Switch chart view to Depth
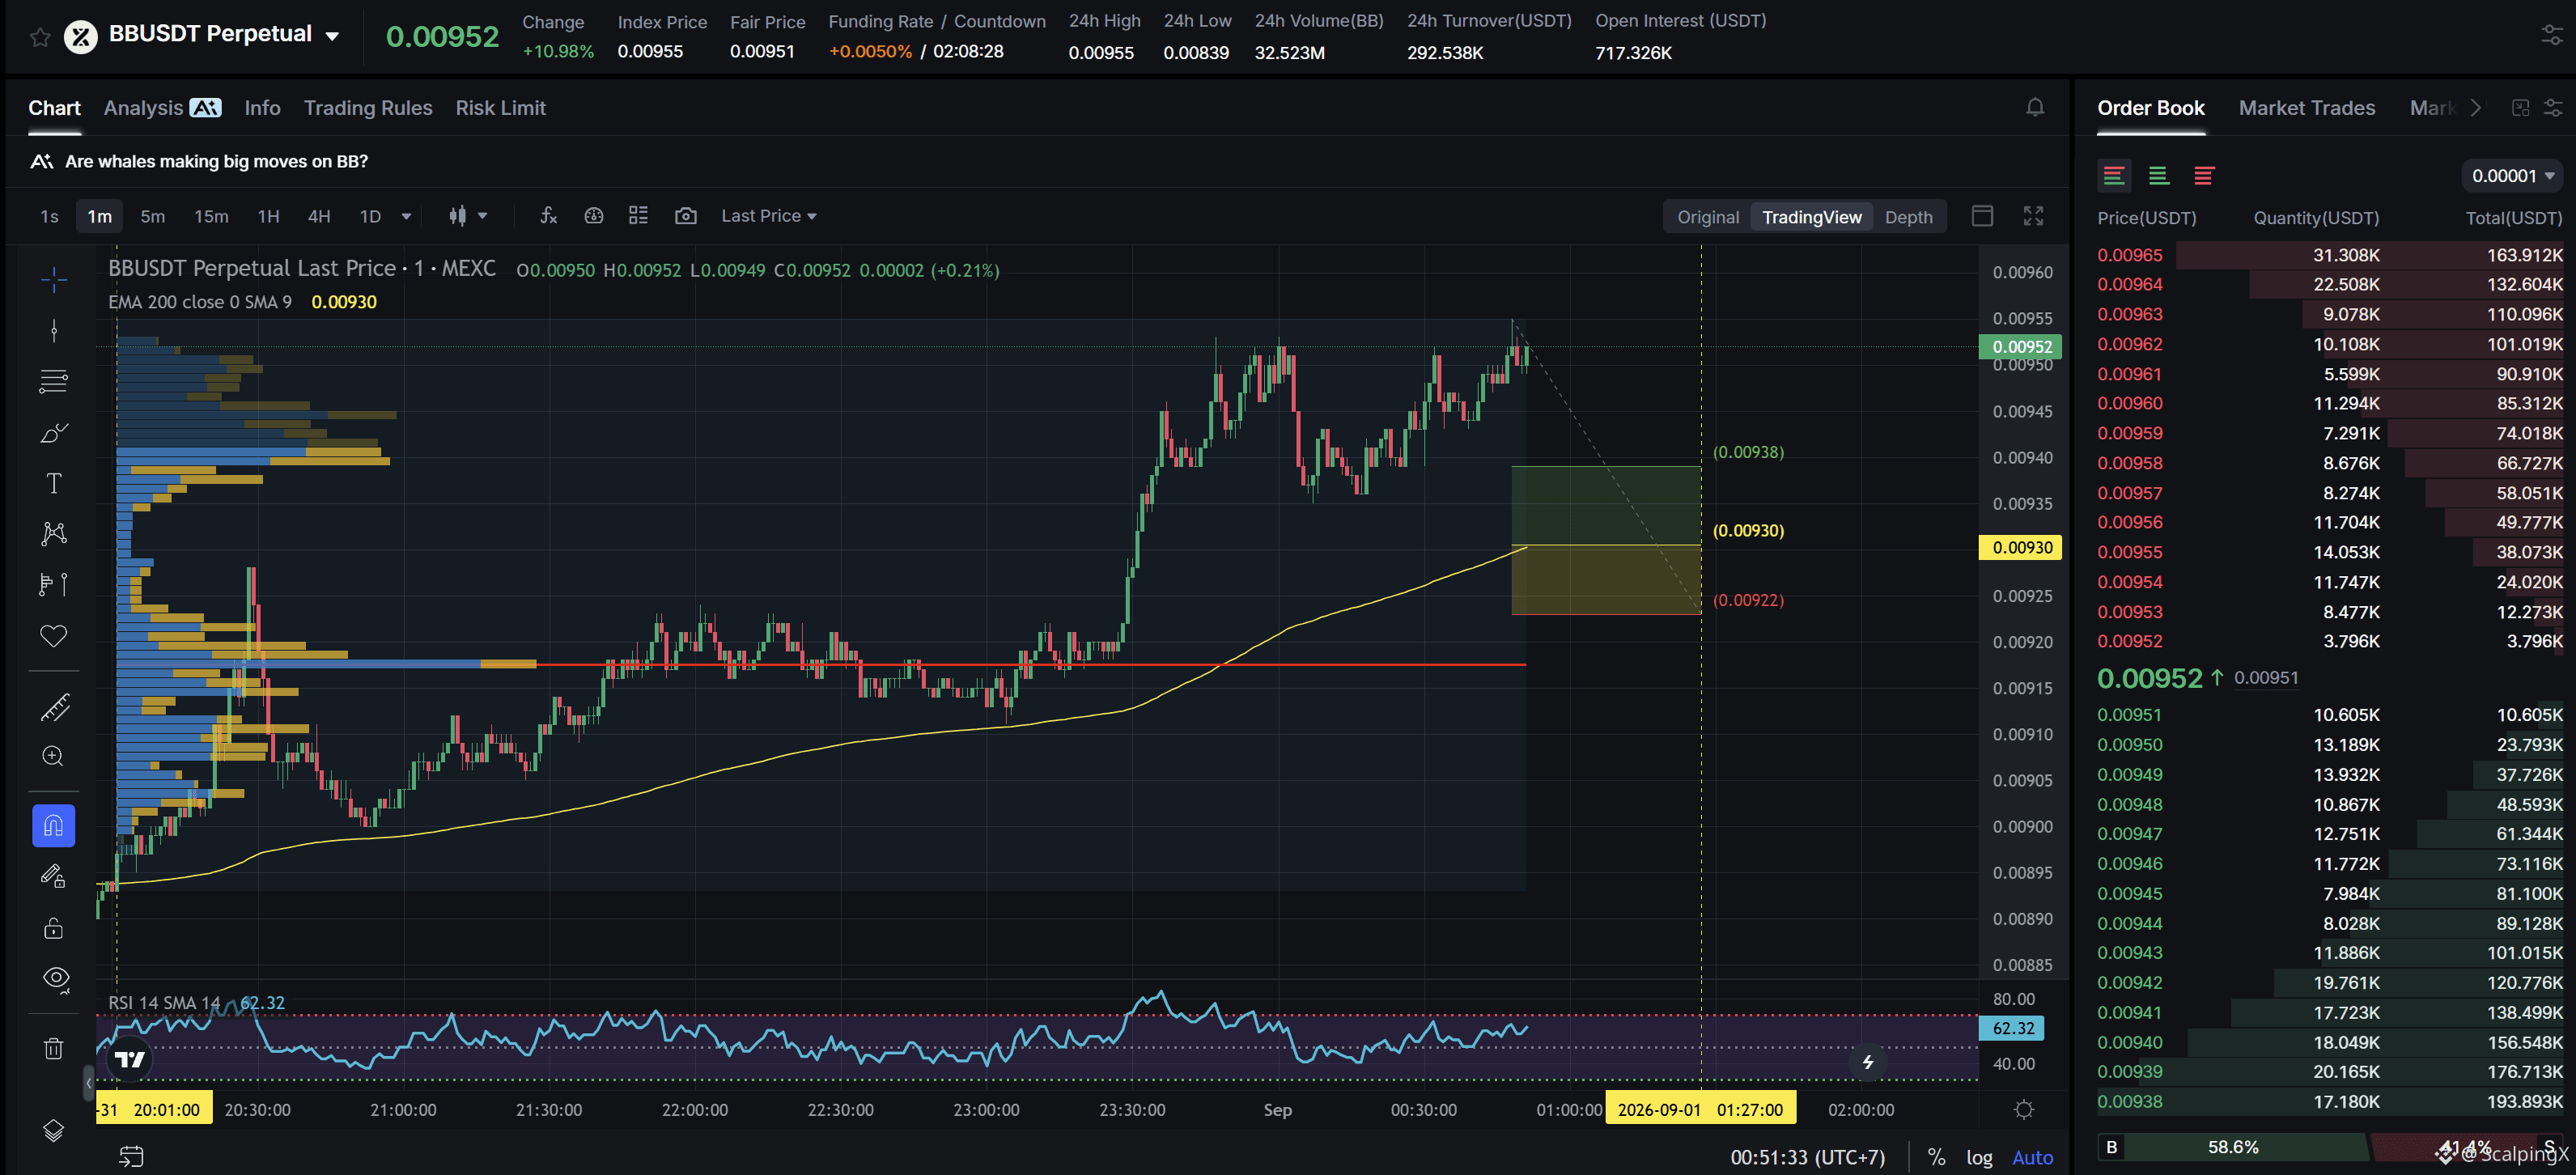 (x=1908, y=217)
